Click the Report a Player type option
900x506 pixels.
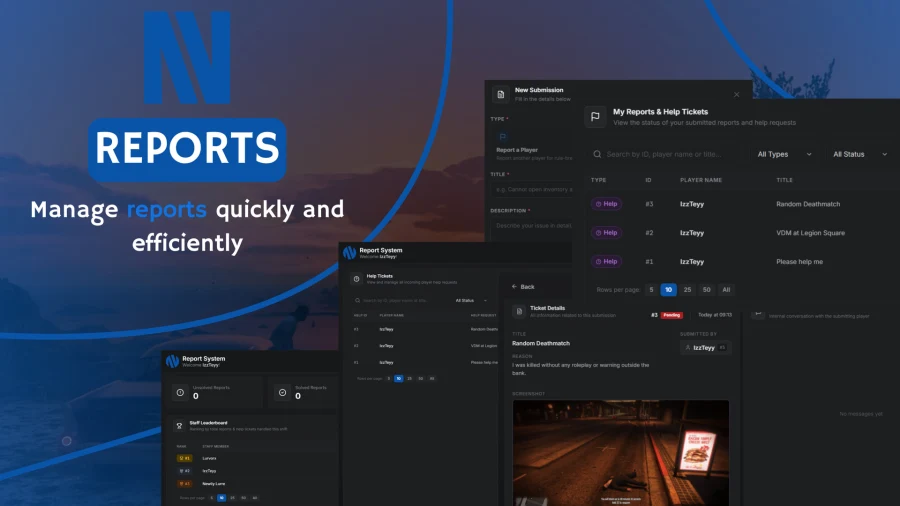click(533, 146)
